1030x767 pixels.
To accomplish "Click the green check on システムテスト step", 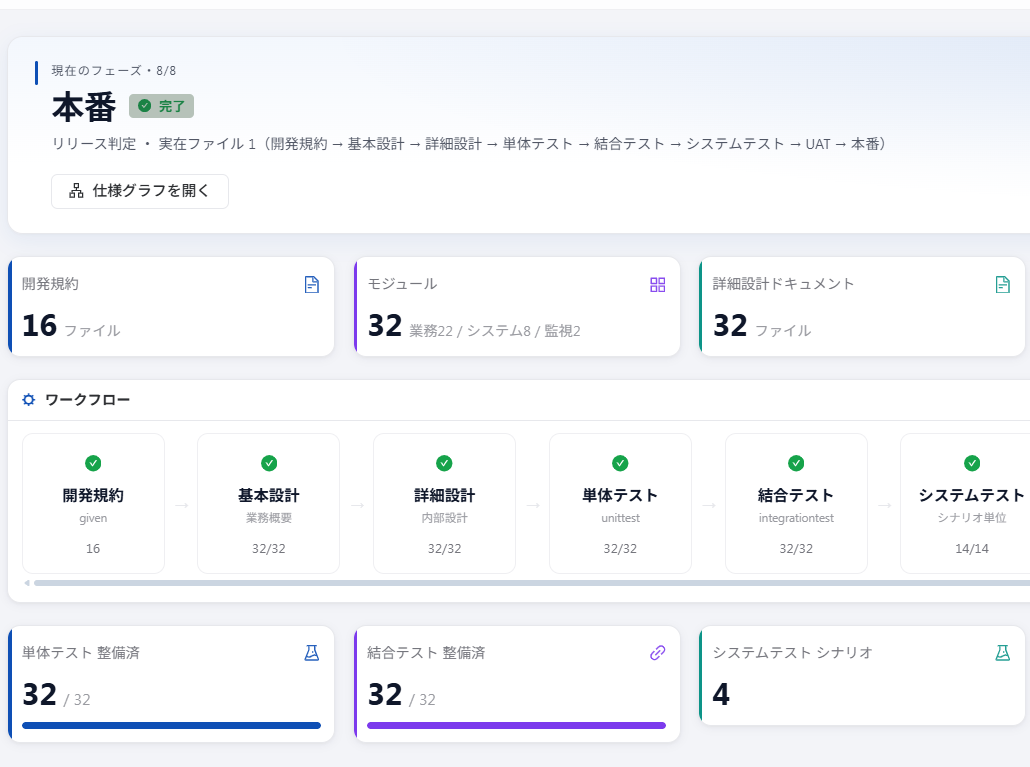I will click(x=972, y=463).
